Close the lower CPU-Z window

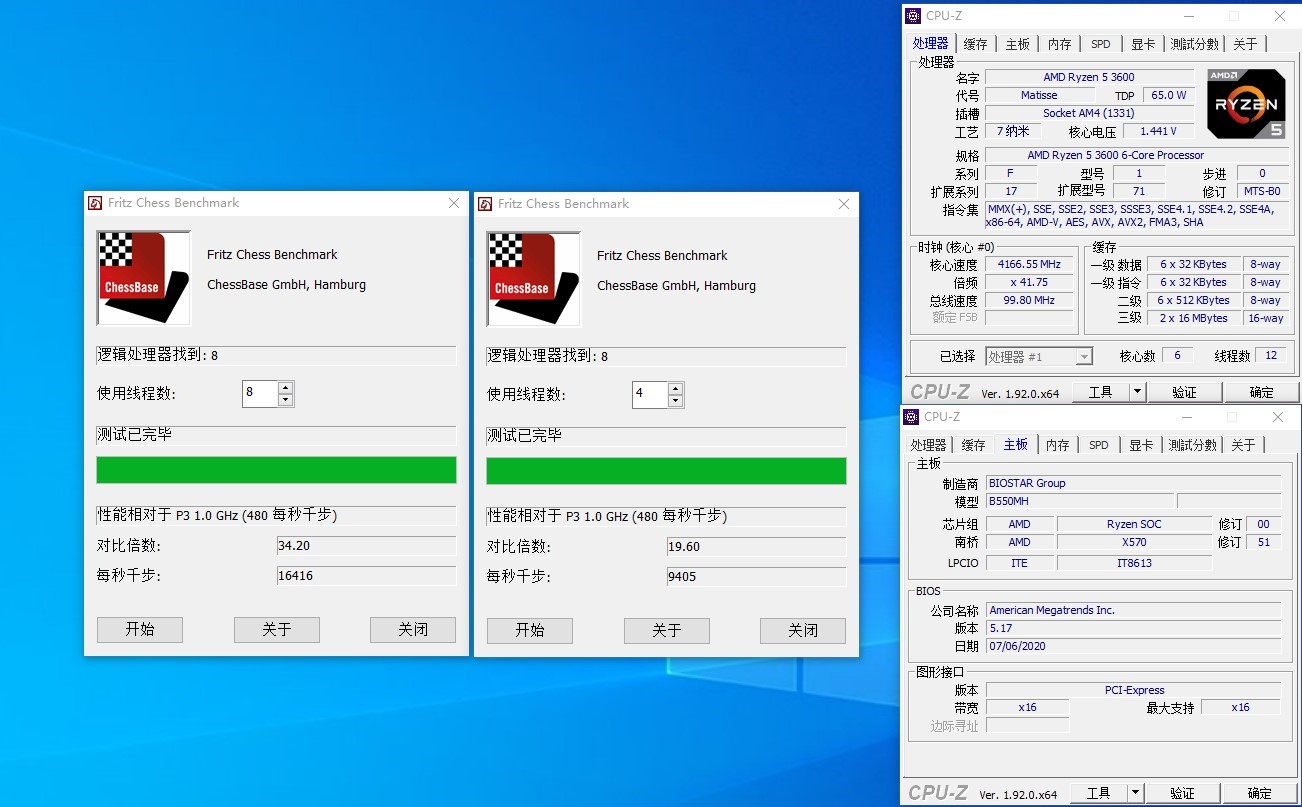coord(1278,417)
